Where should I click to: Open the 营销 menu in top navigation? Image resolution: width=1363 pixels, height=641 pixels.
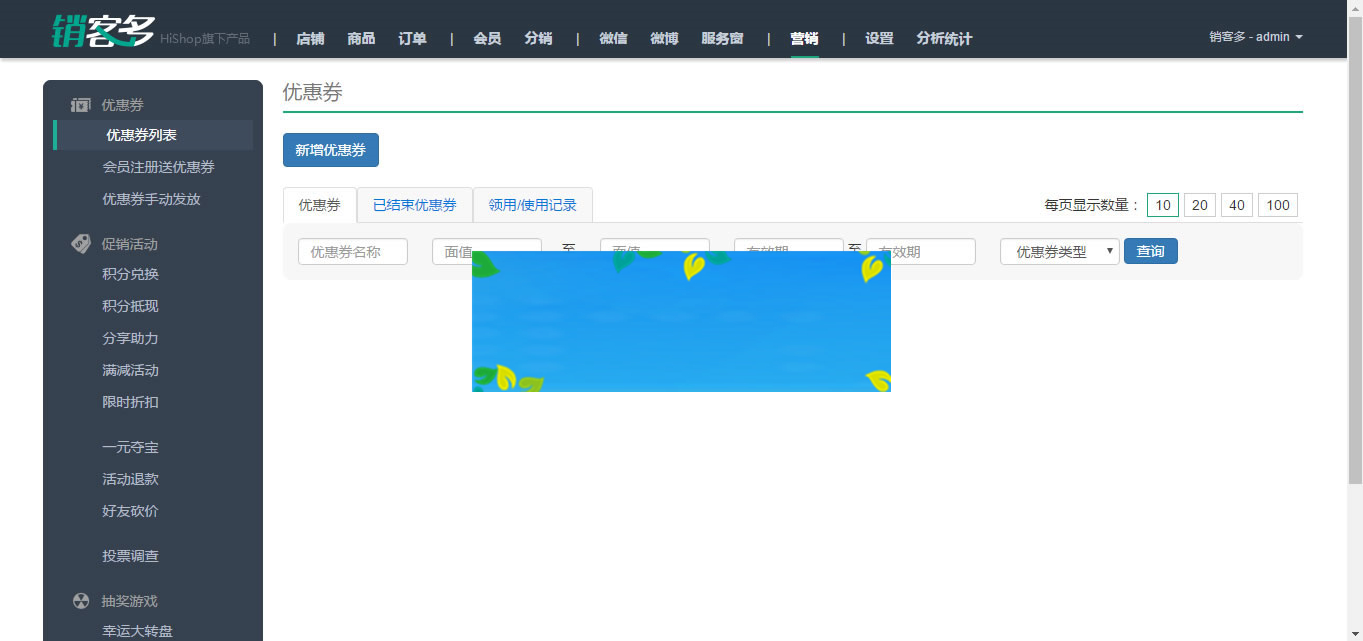[x=804, y=38]
